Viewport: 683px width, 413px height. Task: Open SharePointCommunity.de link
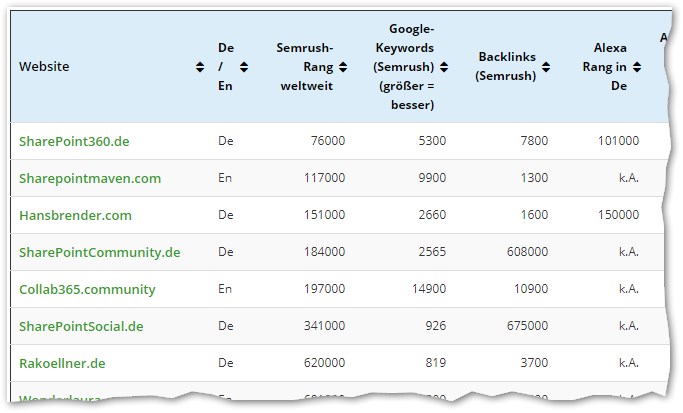pyautogui.click(x=100, y=252)
